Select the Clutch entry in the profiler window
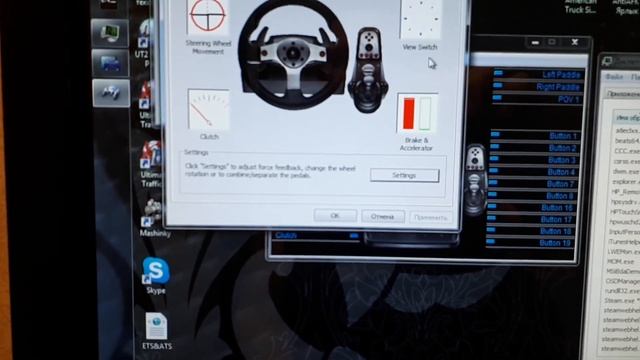The height and width of the screenshot is (360, 640). tap(316, 236)
